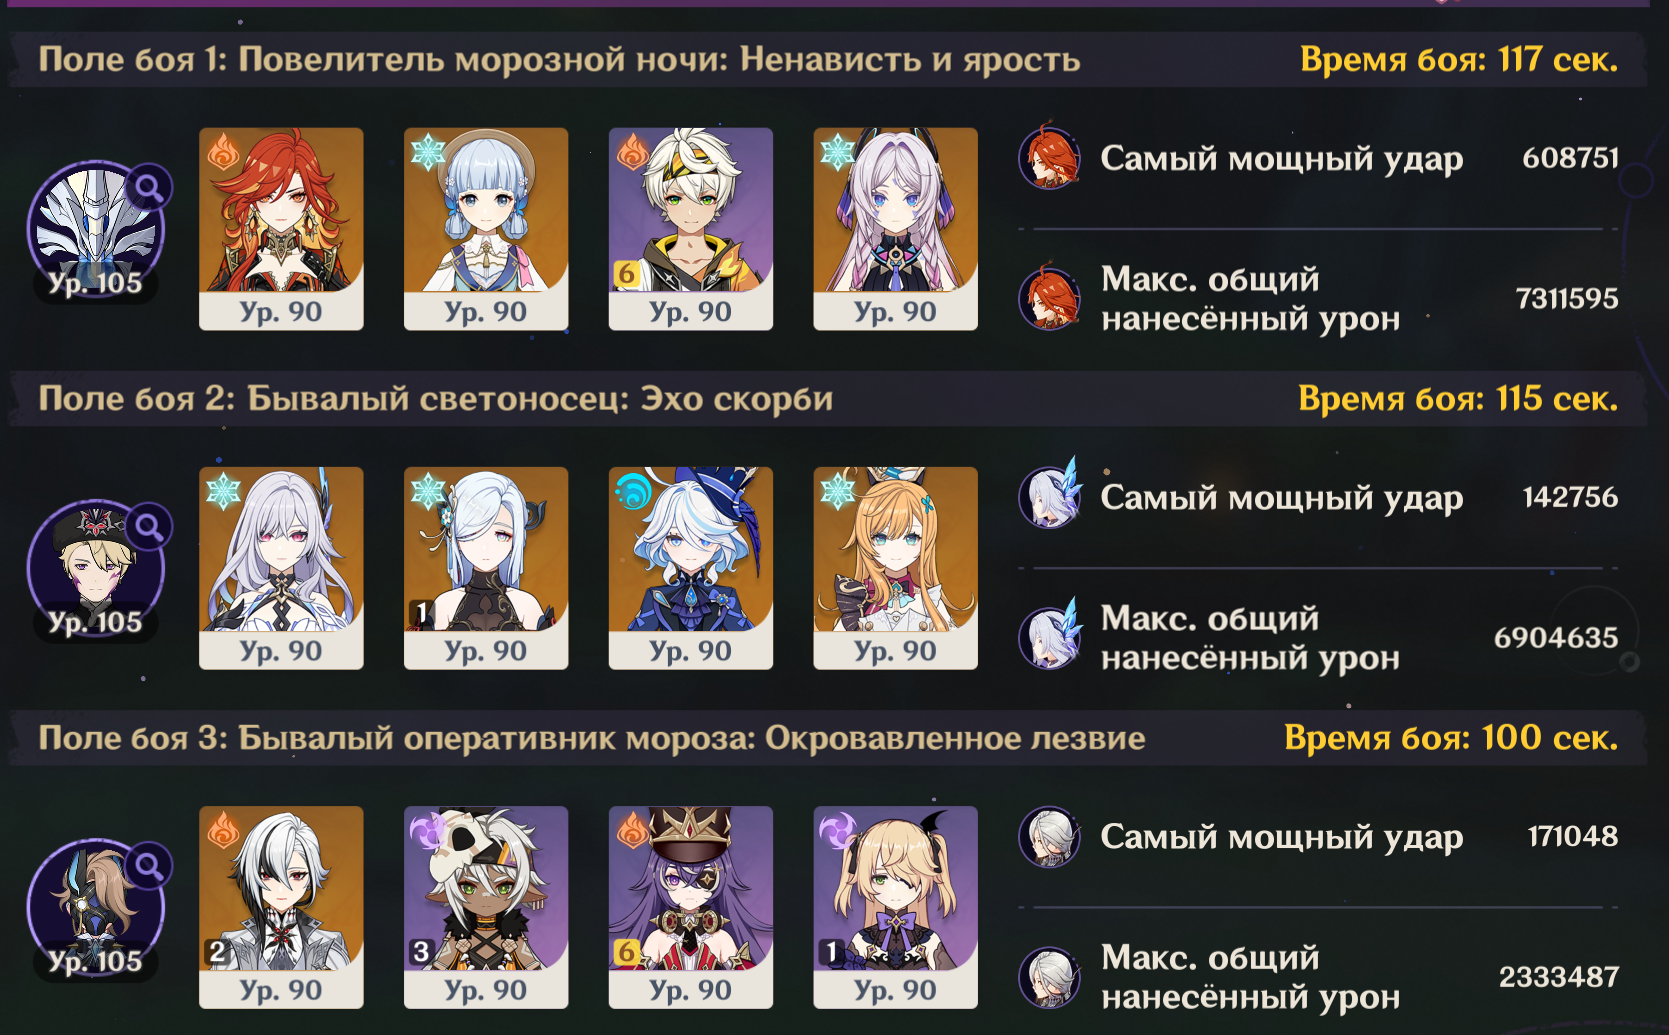1669x1035 pixels.
Task: Click the magnifier on battlefield 3 boss
Action: 150,865
